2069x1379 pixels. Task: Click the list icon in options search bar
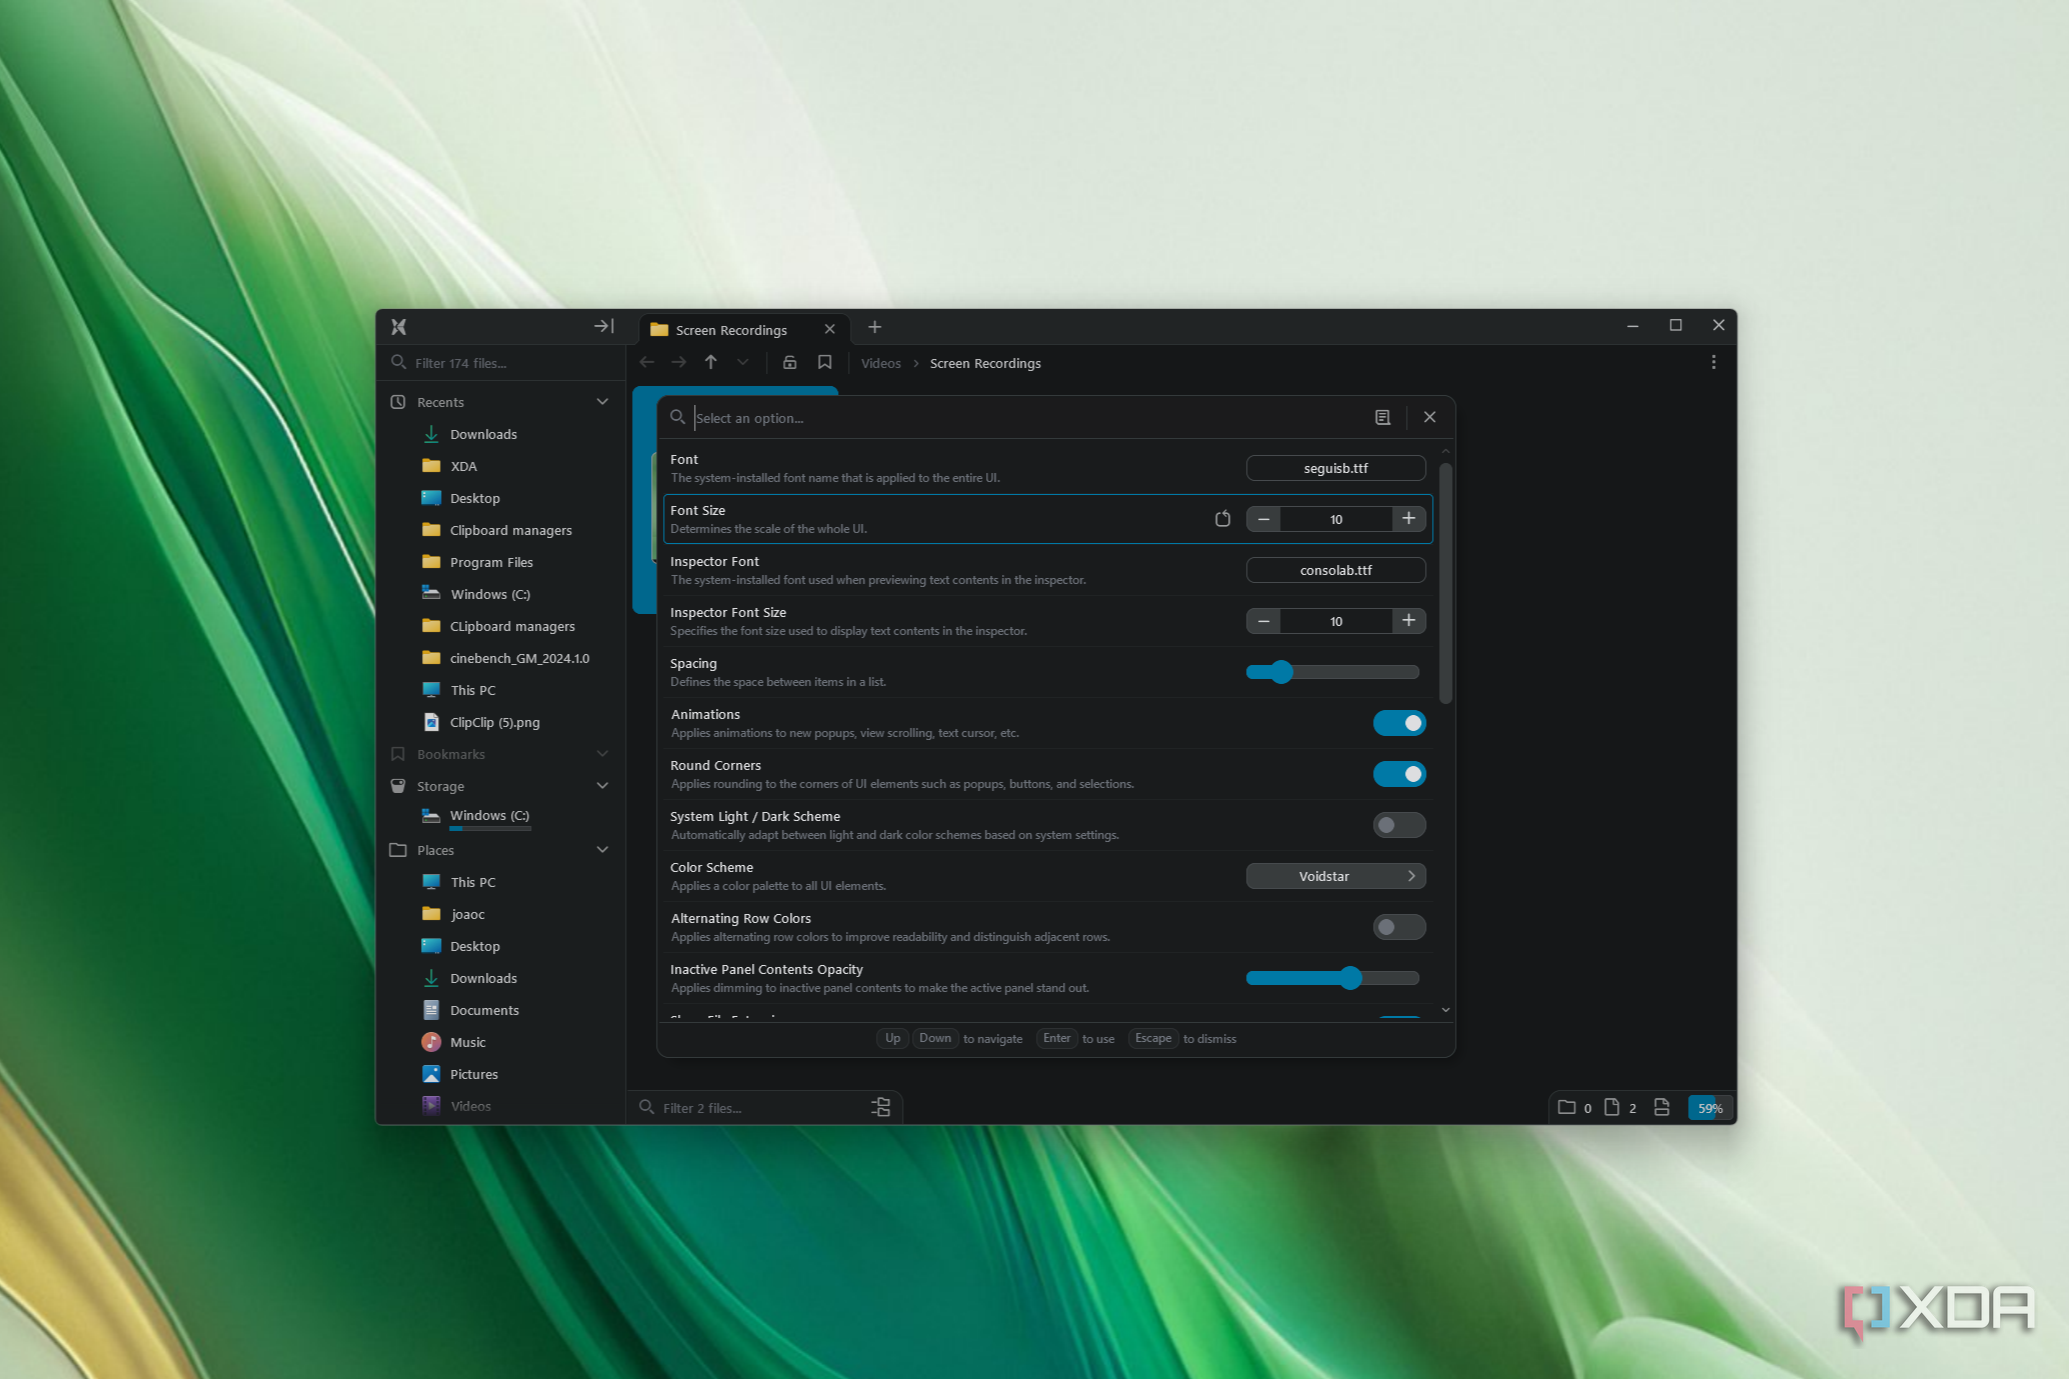click(x=1383, y=417)
